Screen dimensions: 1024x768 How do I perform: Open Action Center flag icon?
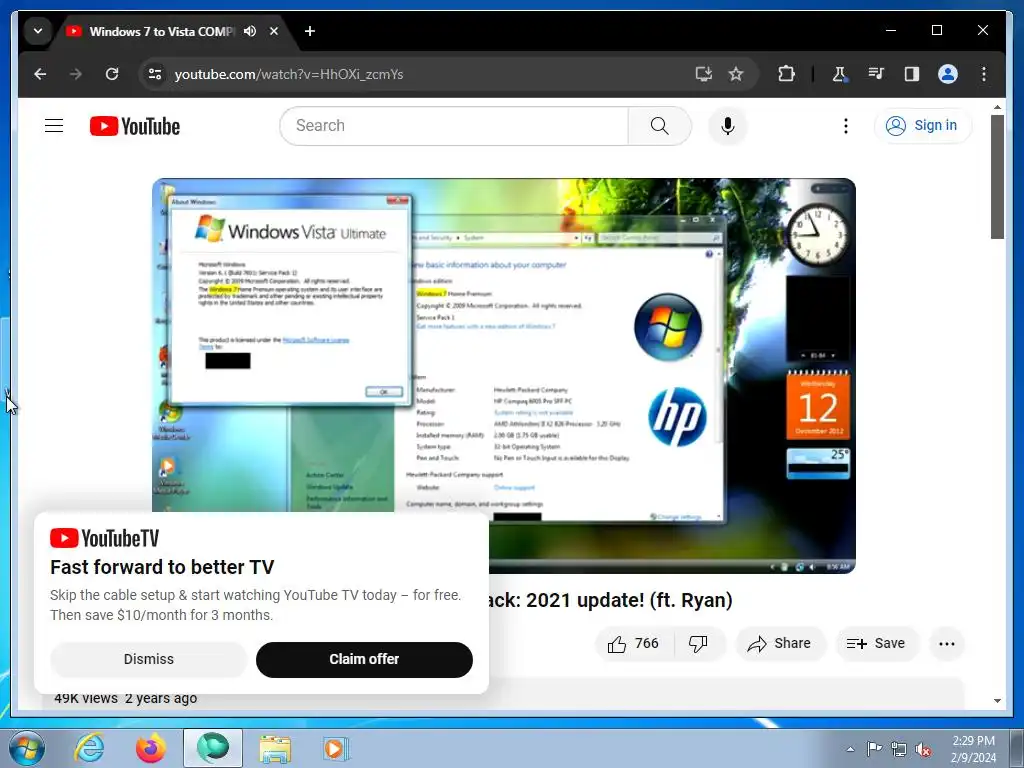point(874,749)
